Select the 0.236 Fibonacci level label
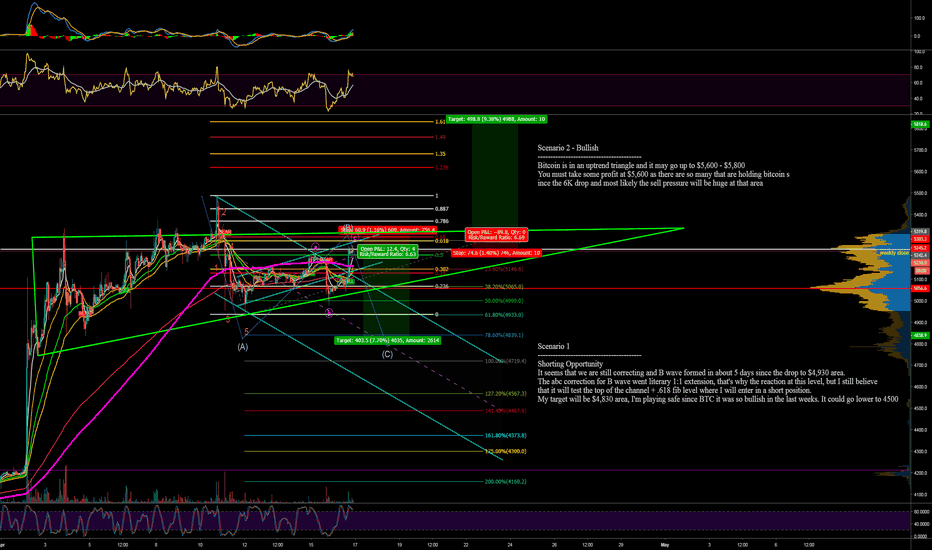 click(x=442, y=287)
